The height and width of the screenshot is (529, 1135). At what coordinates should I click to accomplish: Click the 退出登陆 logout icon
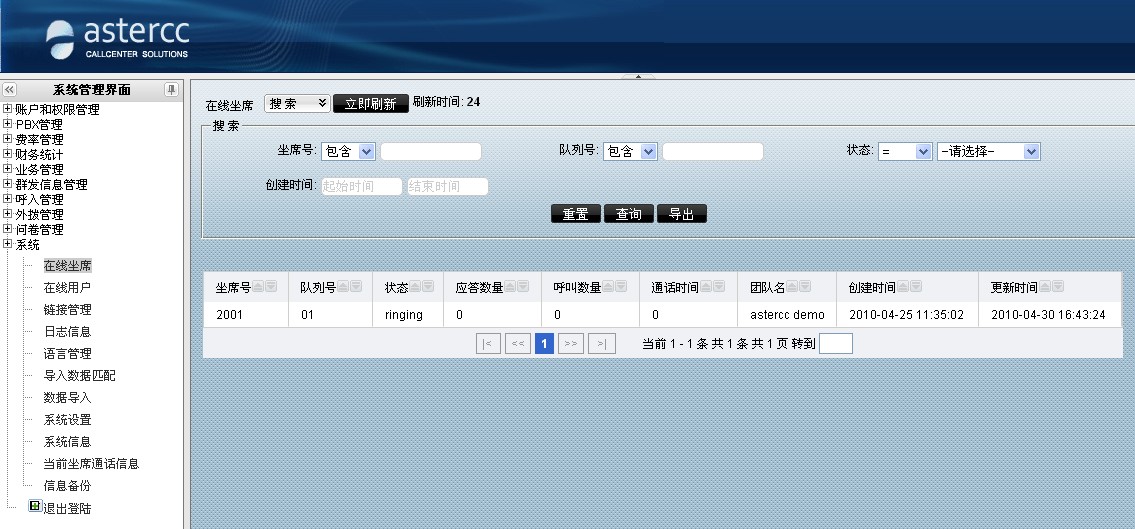tap(35, 506)
